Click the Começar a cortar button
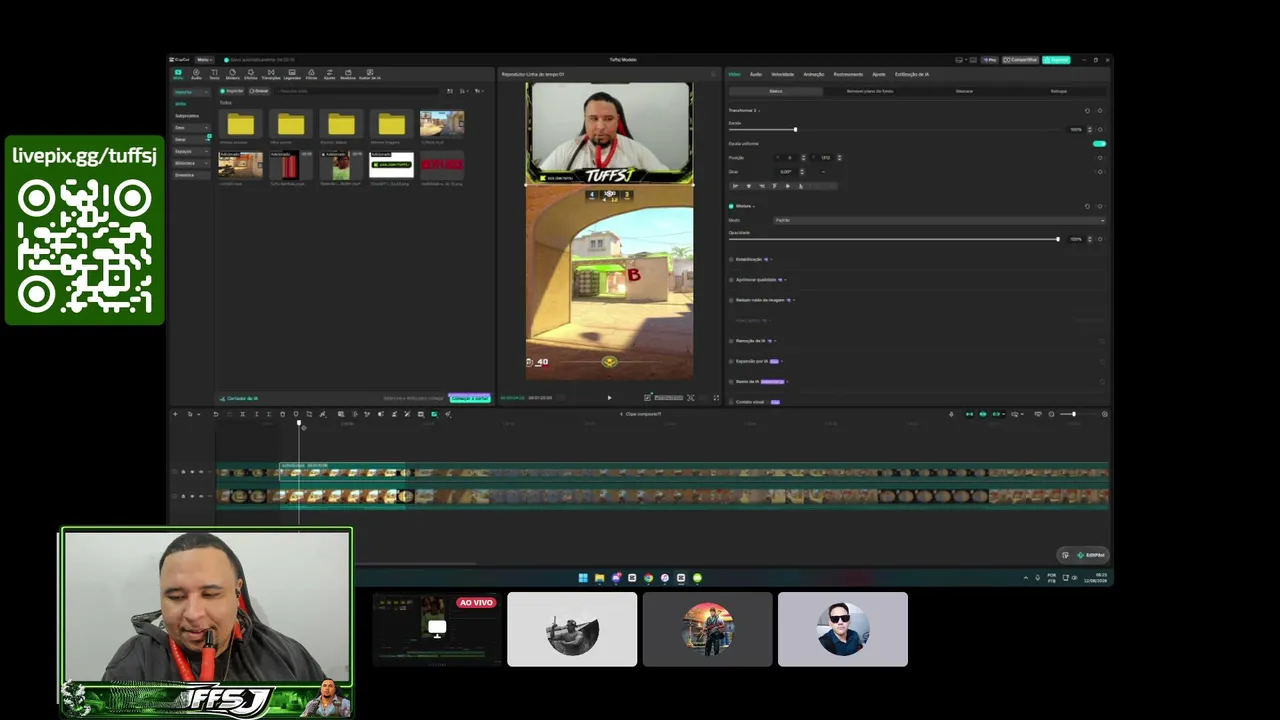The width and height of the screenshot is (1280, 720). pos(469,398)
